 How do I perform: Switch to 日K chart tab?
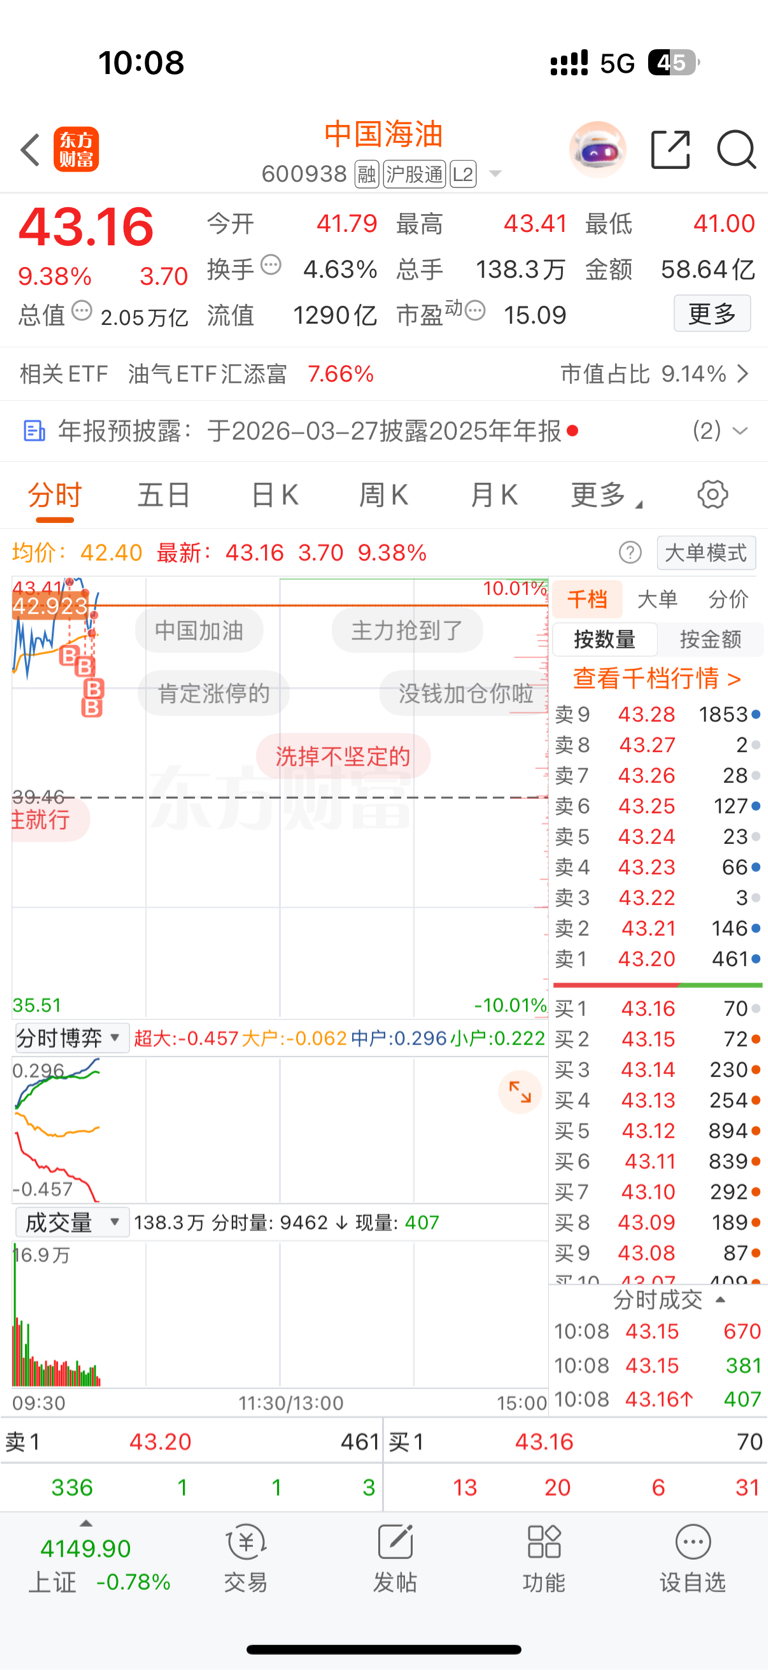click(274, 495)
